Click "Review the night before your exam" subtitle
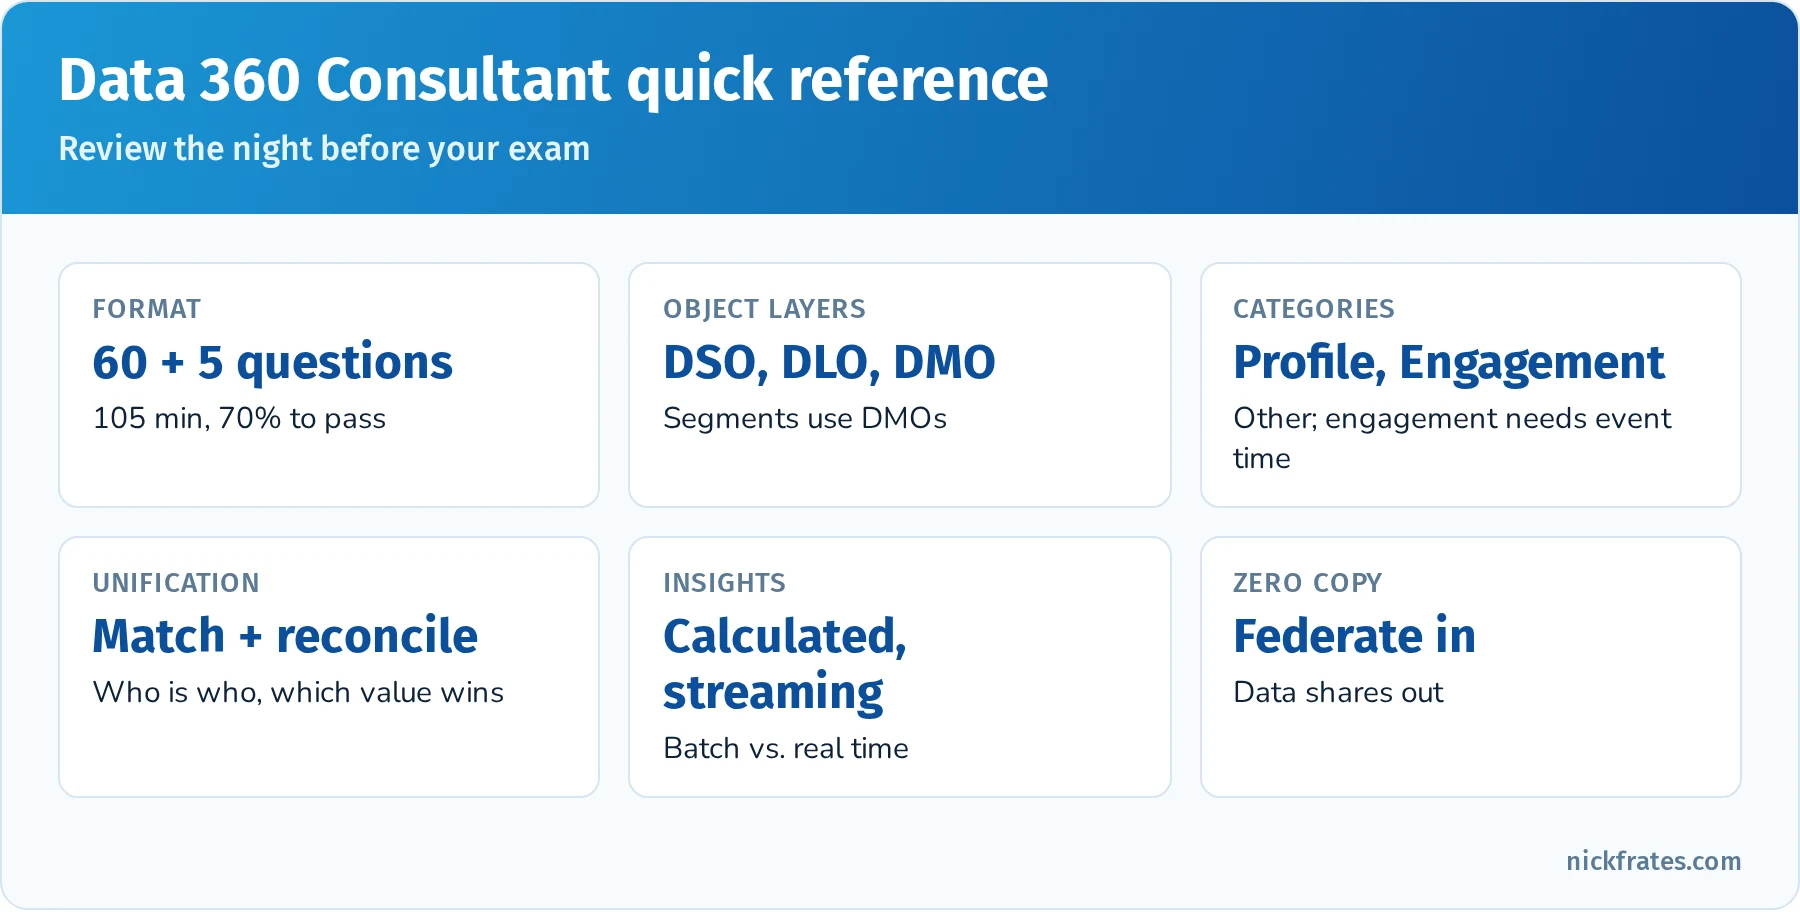This screenshot has height=912, width=1800. click(324, 148)
